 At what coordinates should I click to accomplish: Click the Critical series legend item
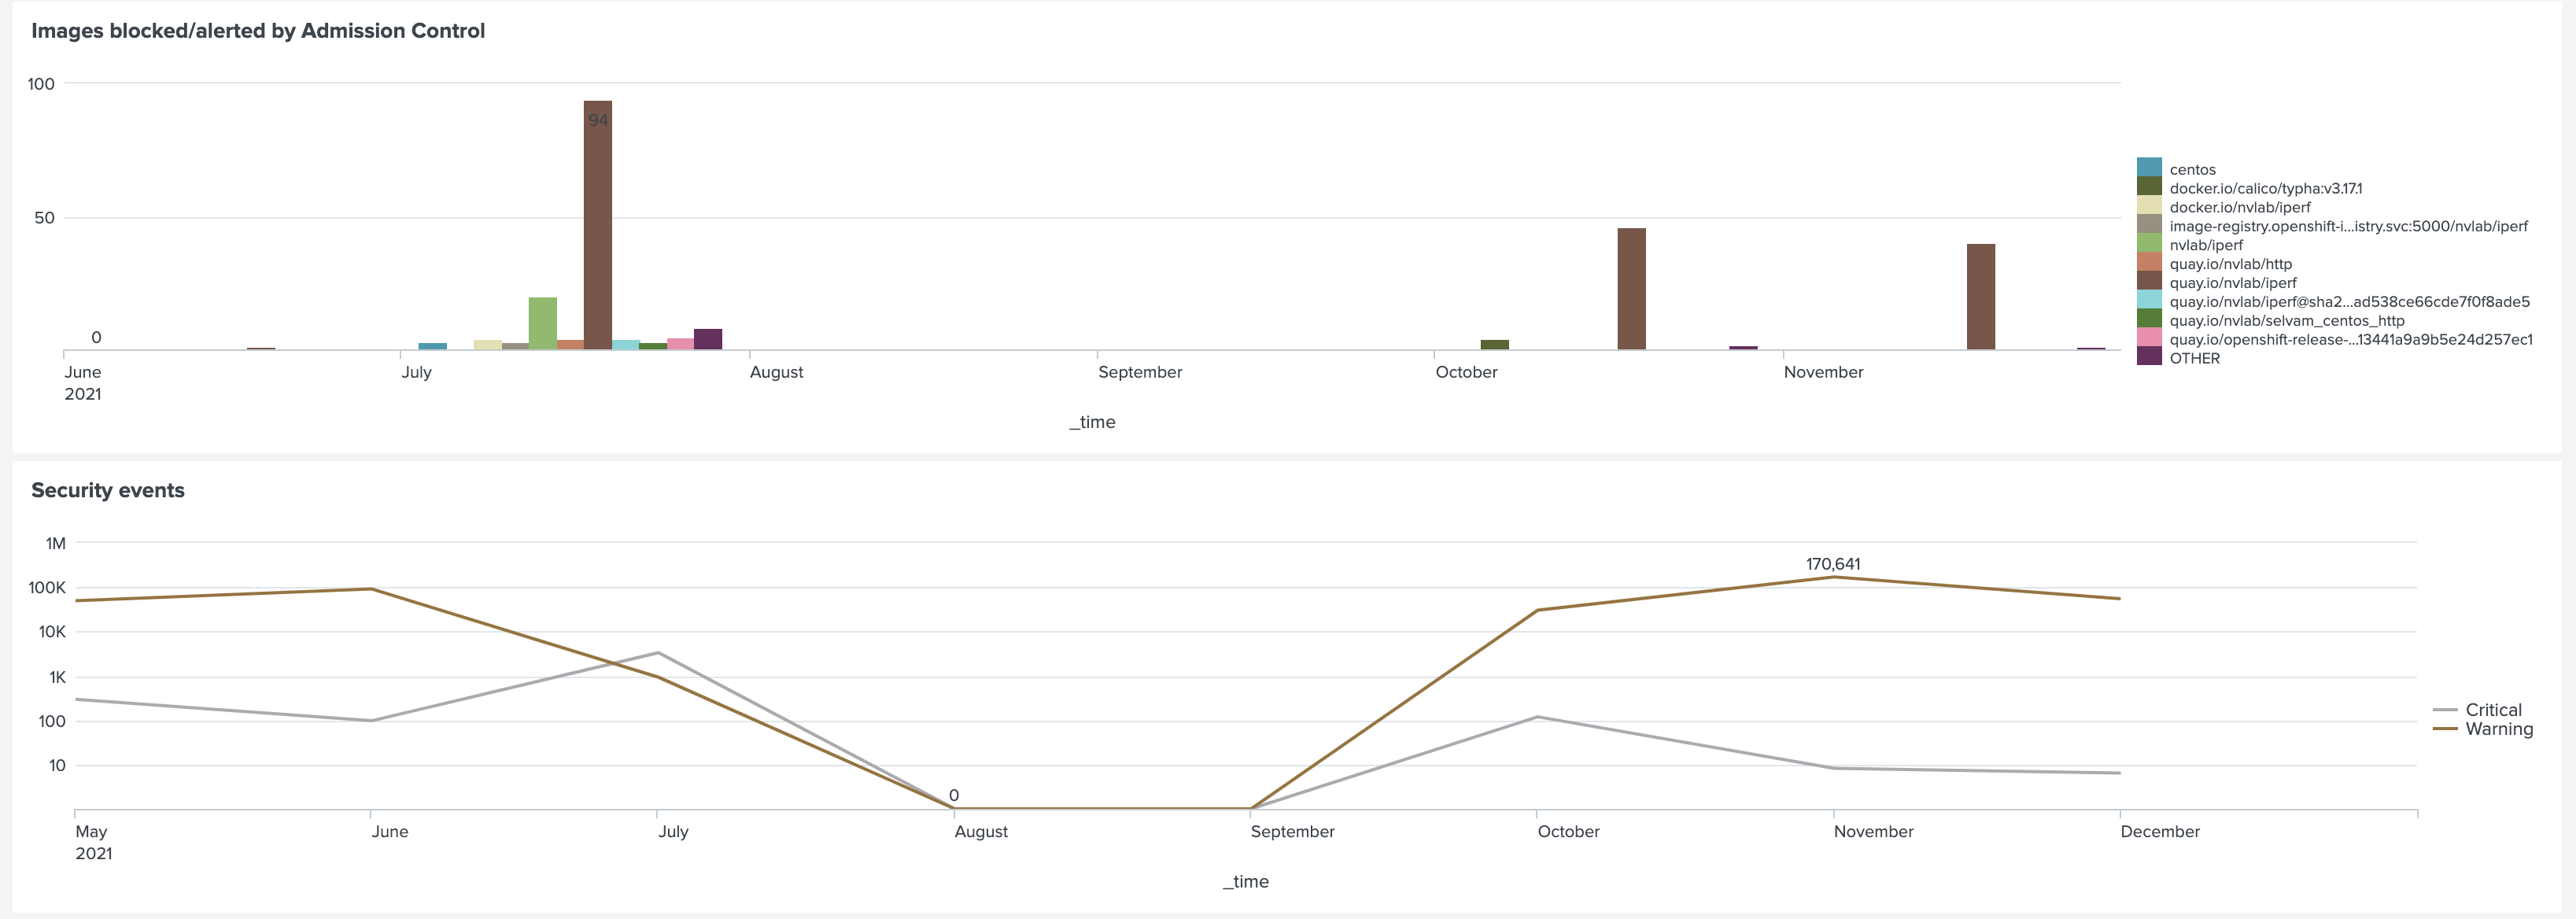[x=2492, y=710]
